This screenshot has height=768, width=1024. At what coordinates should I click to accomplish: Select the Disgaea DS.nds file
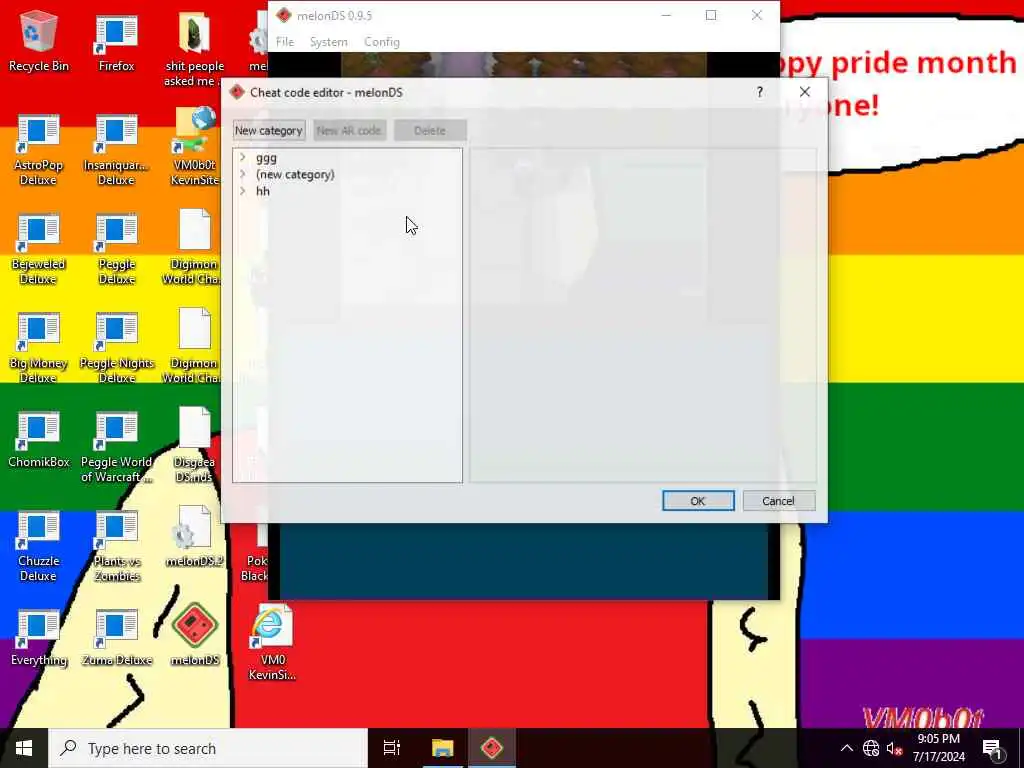pos(195,445)
